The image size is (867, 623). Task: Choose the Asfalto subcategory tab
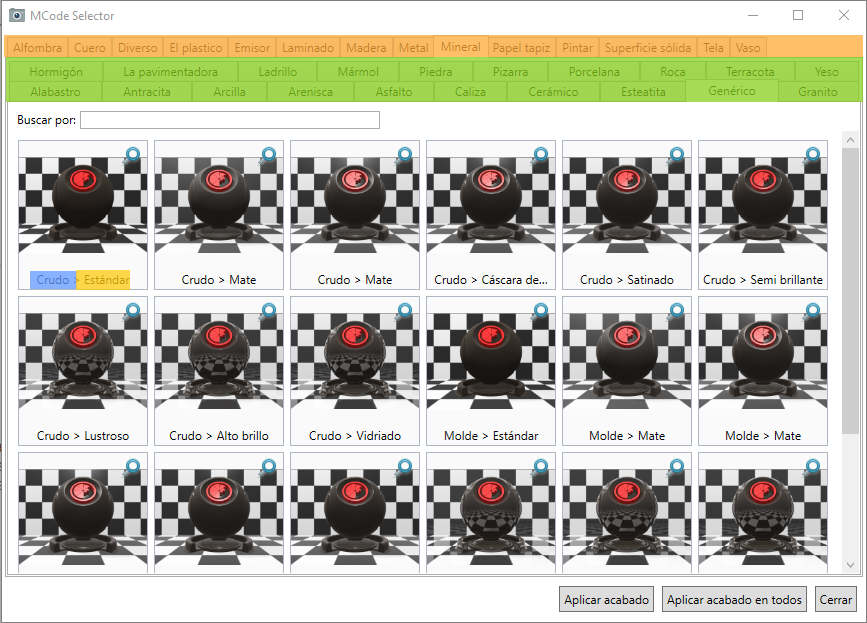click(394, 92)
